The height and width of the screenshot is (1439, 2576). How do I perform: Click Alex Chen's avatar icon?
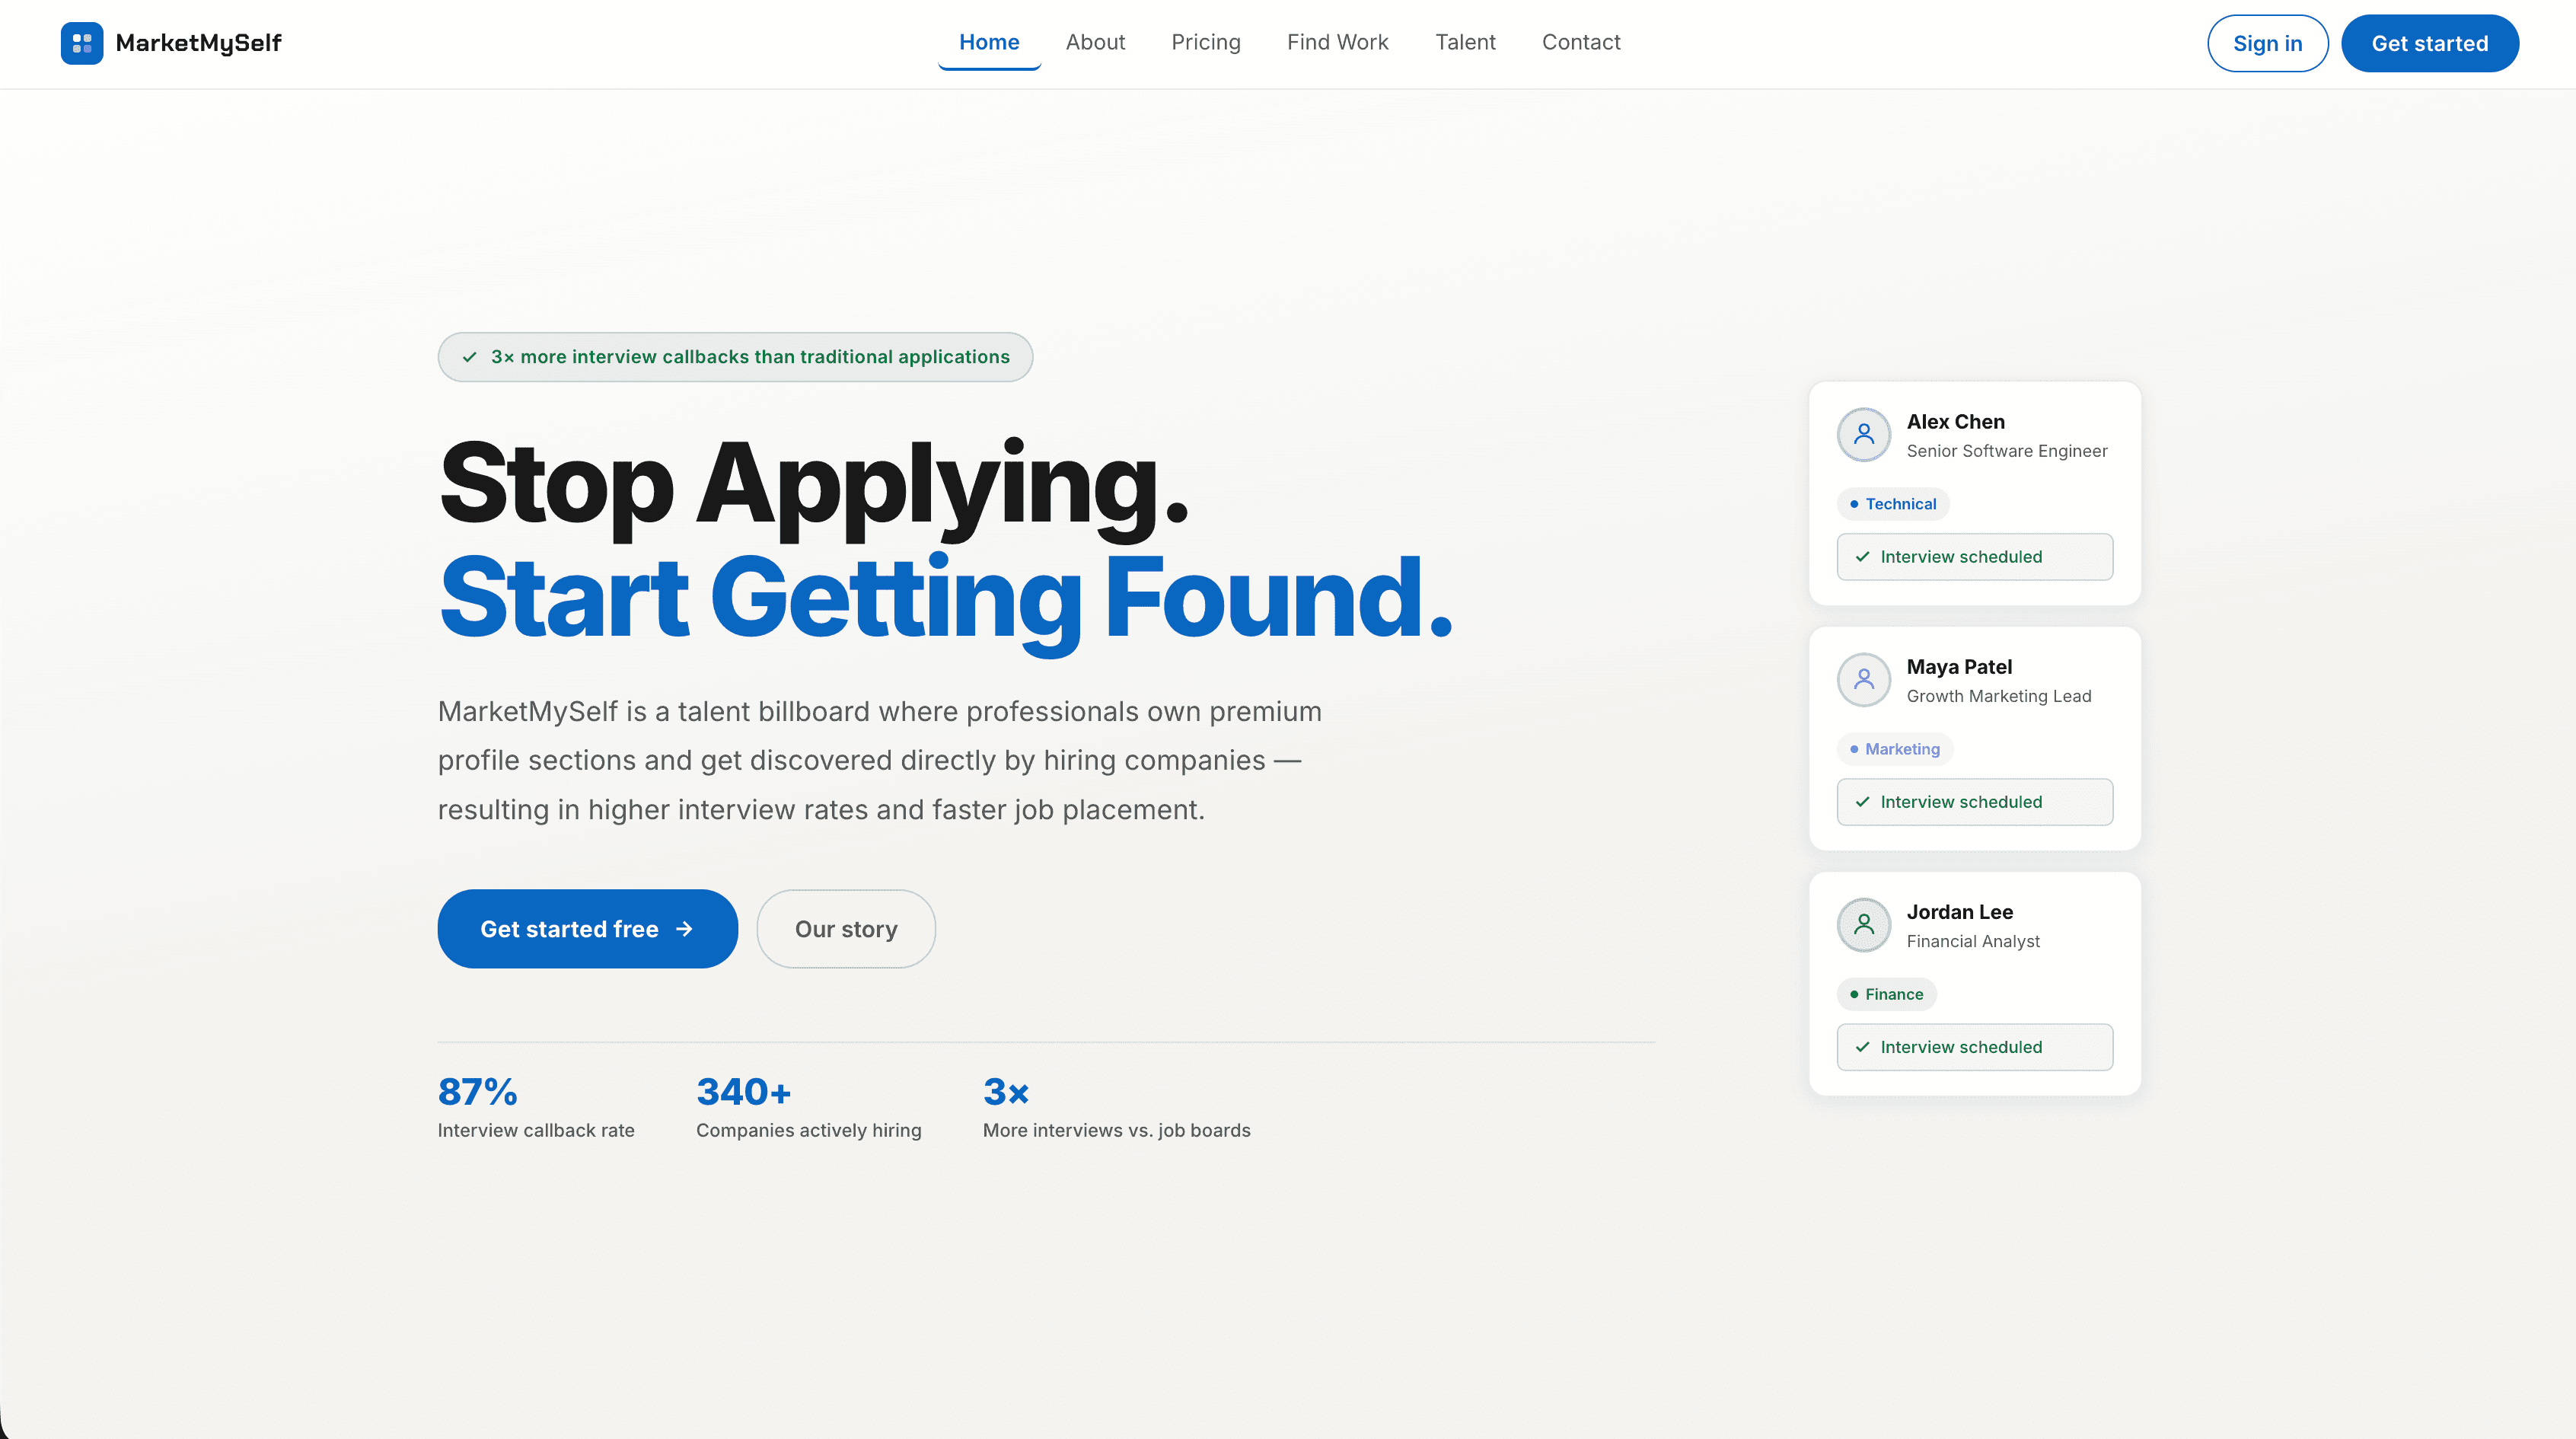click(x=1864, y=434)
